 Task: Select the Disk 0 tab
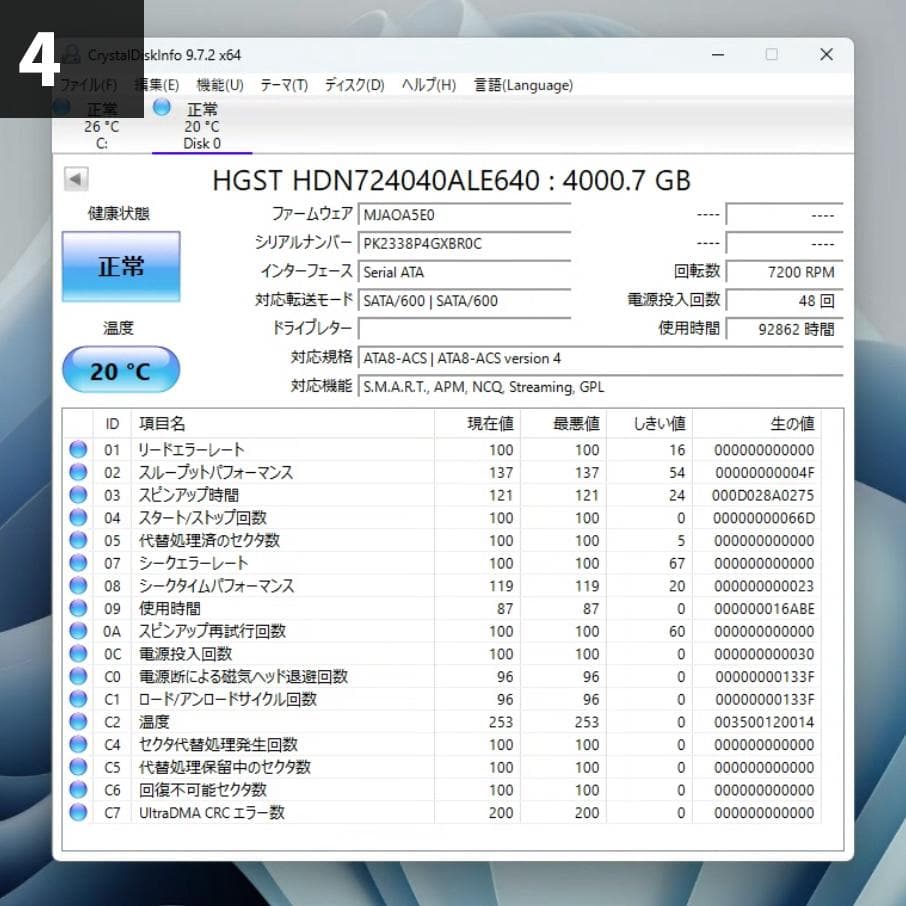[200, 127]
